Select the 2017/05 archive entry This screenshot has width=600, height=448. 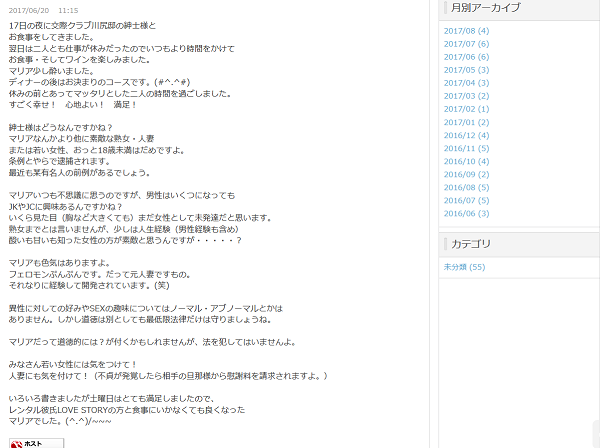click(466, 70)
